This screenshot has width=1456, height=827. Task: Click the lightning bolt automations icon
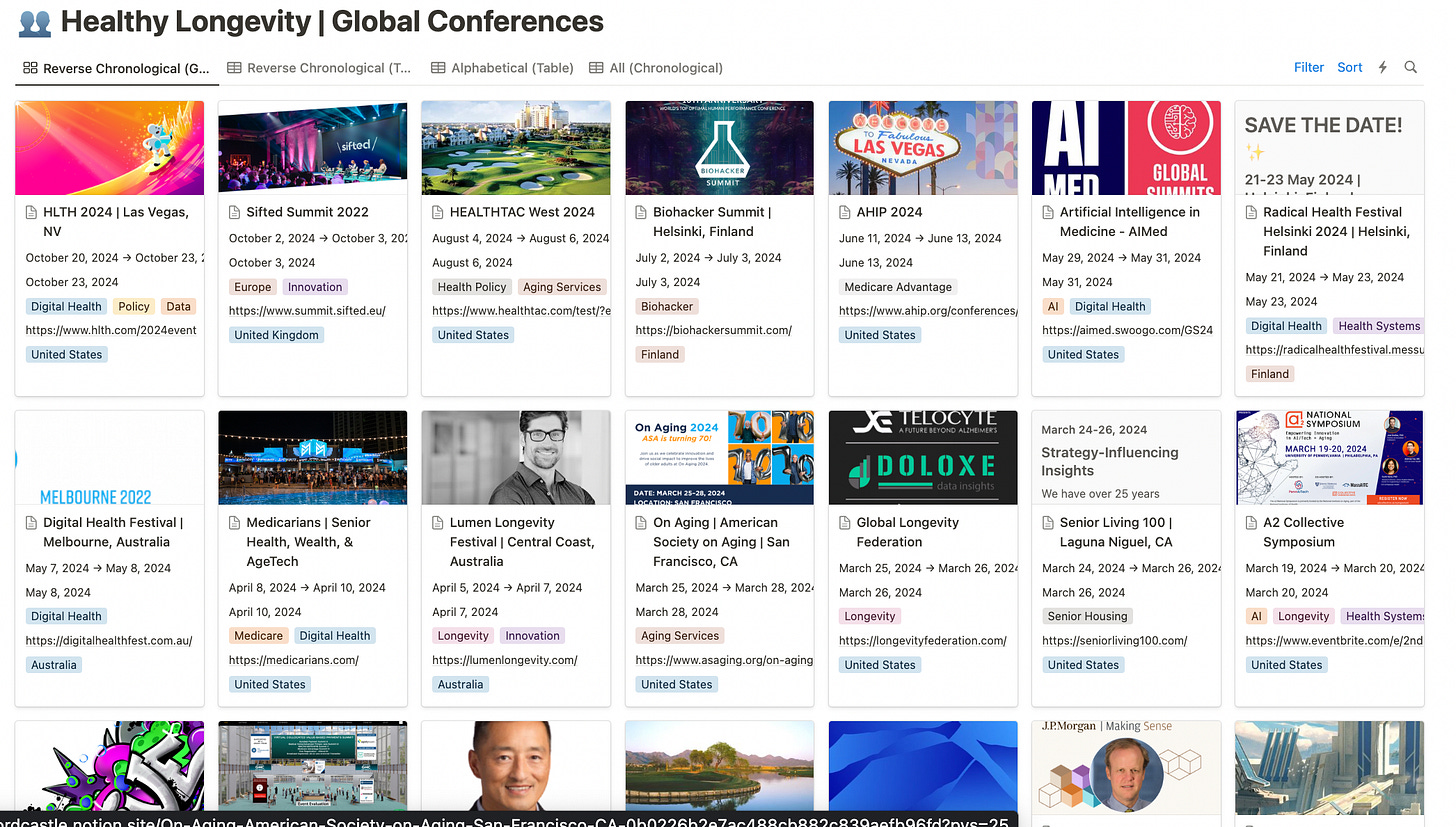tap(1383, 67)
